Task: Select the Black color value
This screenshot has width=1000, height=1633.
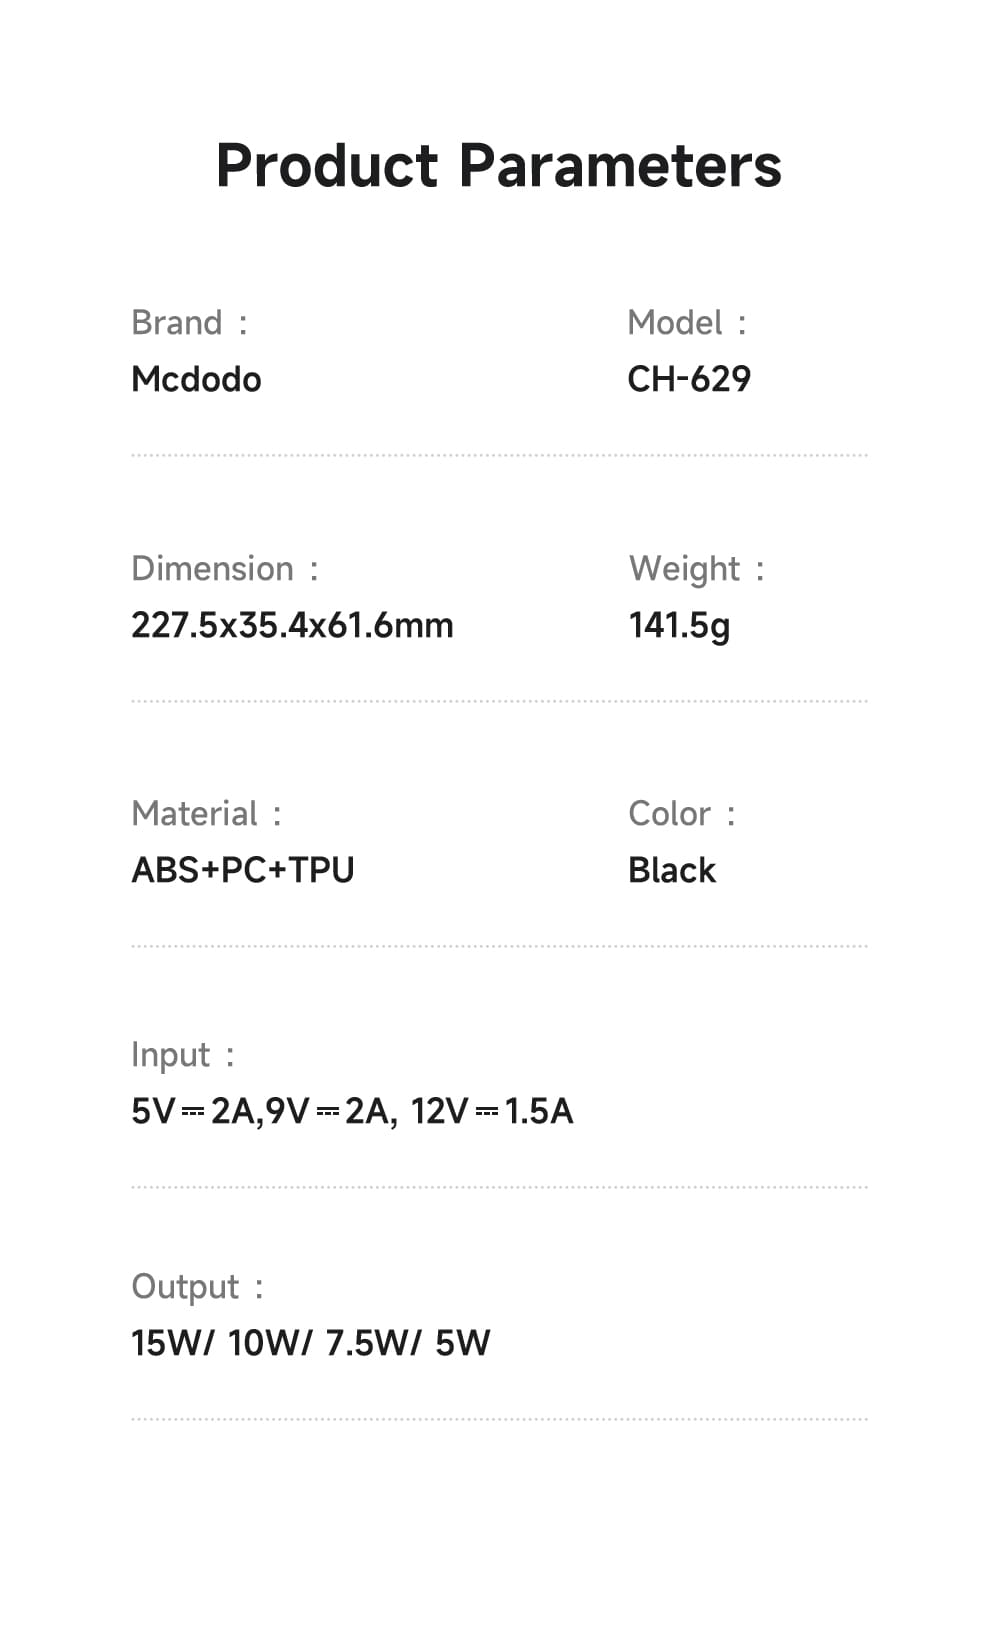Action: click(x=672, y=870)
